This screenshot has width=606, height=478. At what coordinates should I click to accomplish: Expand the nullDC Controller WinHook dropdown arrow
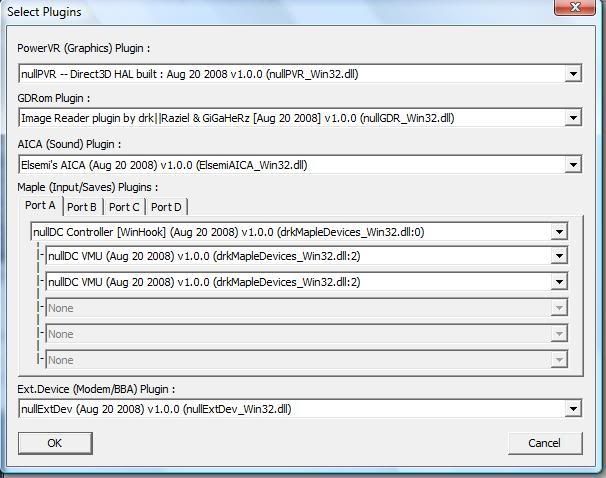[x=559, y=232]
